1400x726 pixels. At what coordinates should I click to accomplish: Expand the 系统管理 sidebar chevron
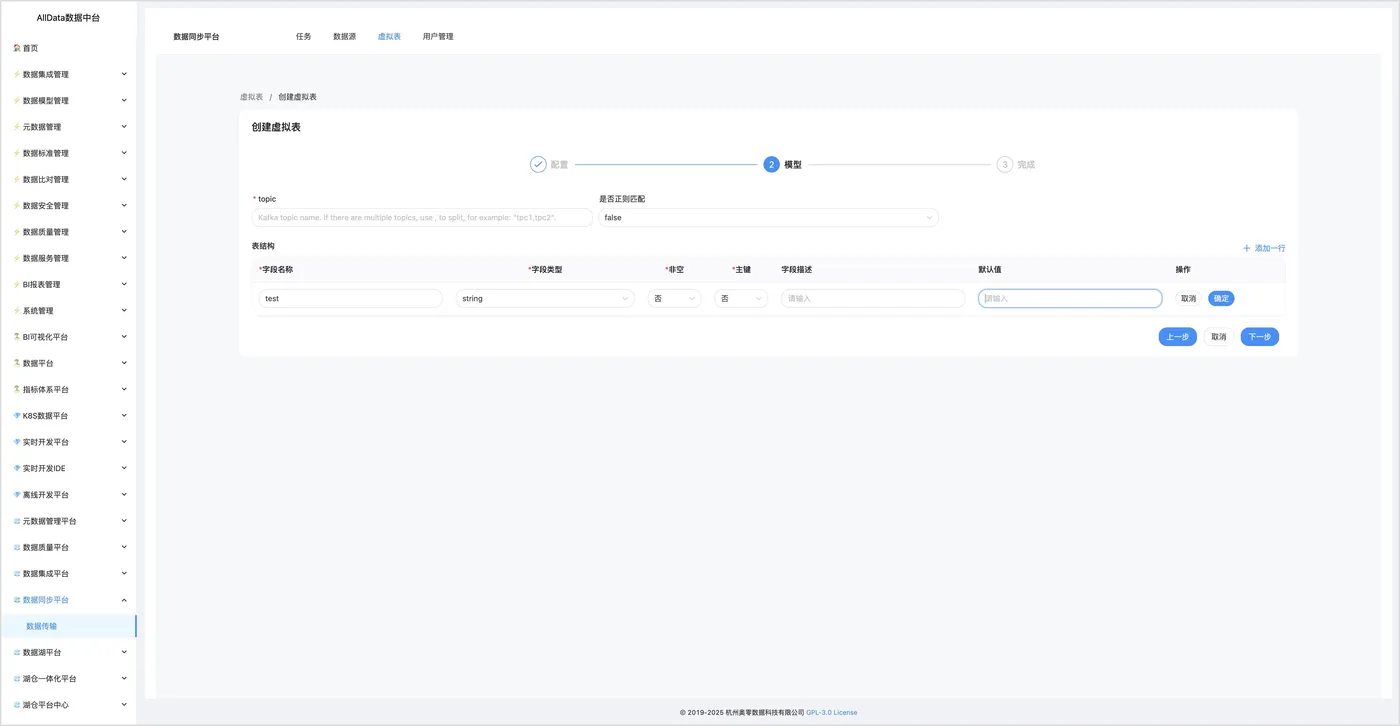(124, 311)
